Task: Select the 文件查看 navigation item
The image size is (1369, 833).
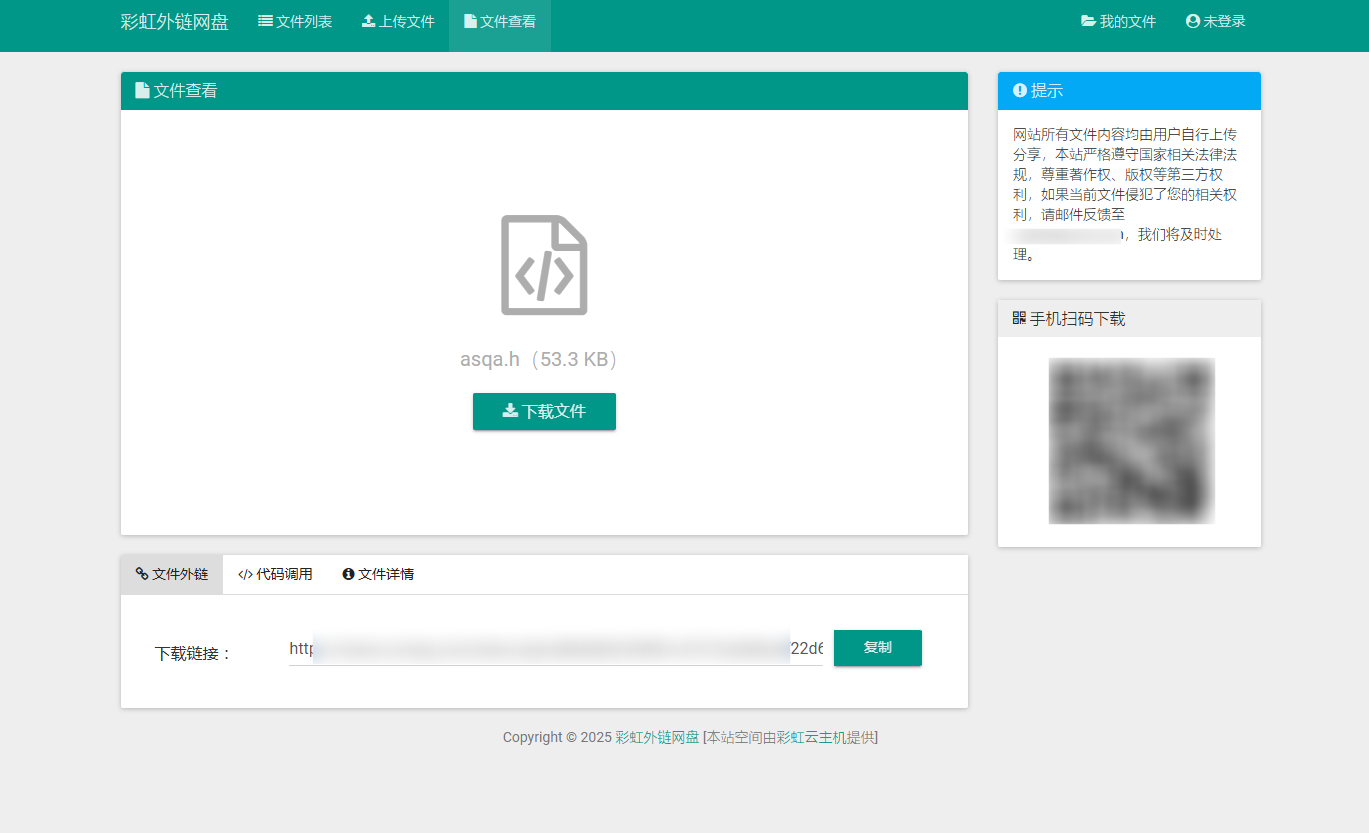Action: tap(500, 22)
